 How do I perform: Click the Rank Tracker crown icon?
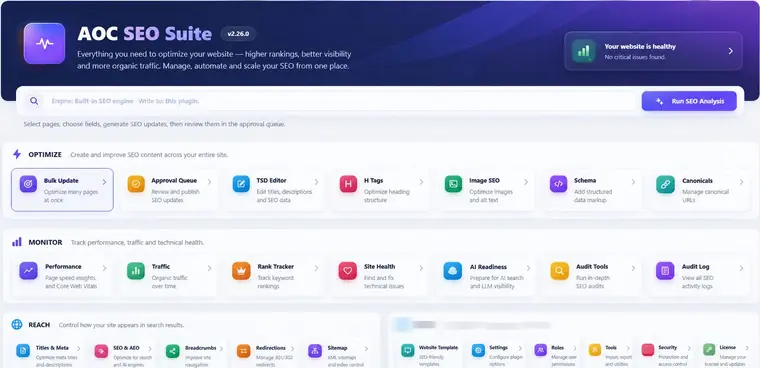click(x=241, y=271)
